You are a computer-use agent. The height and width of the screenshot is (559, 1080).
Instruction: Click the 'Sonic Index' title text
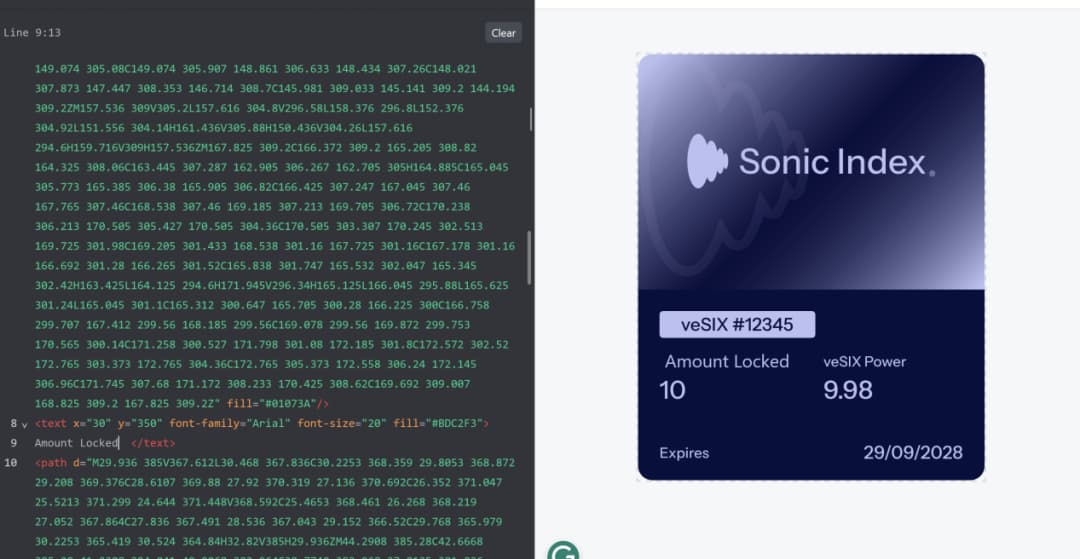(832, 162)
